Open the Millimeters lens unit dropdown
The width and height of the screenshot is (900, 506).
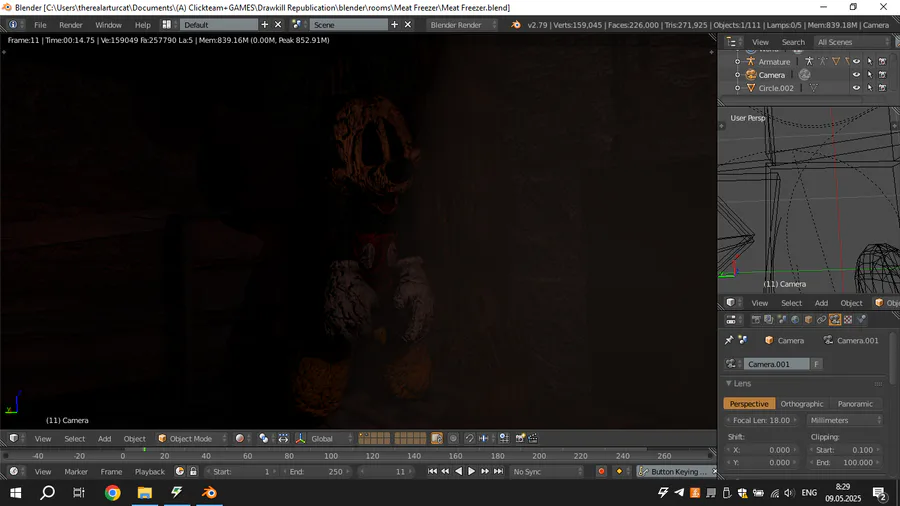tap(844, 421)
